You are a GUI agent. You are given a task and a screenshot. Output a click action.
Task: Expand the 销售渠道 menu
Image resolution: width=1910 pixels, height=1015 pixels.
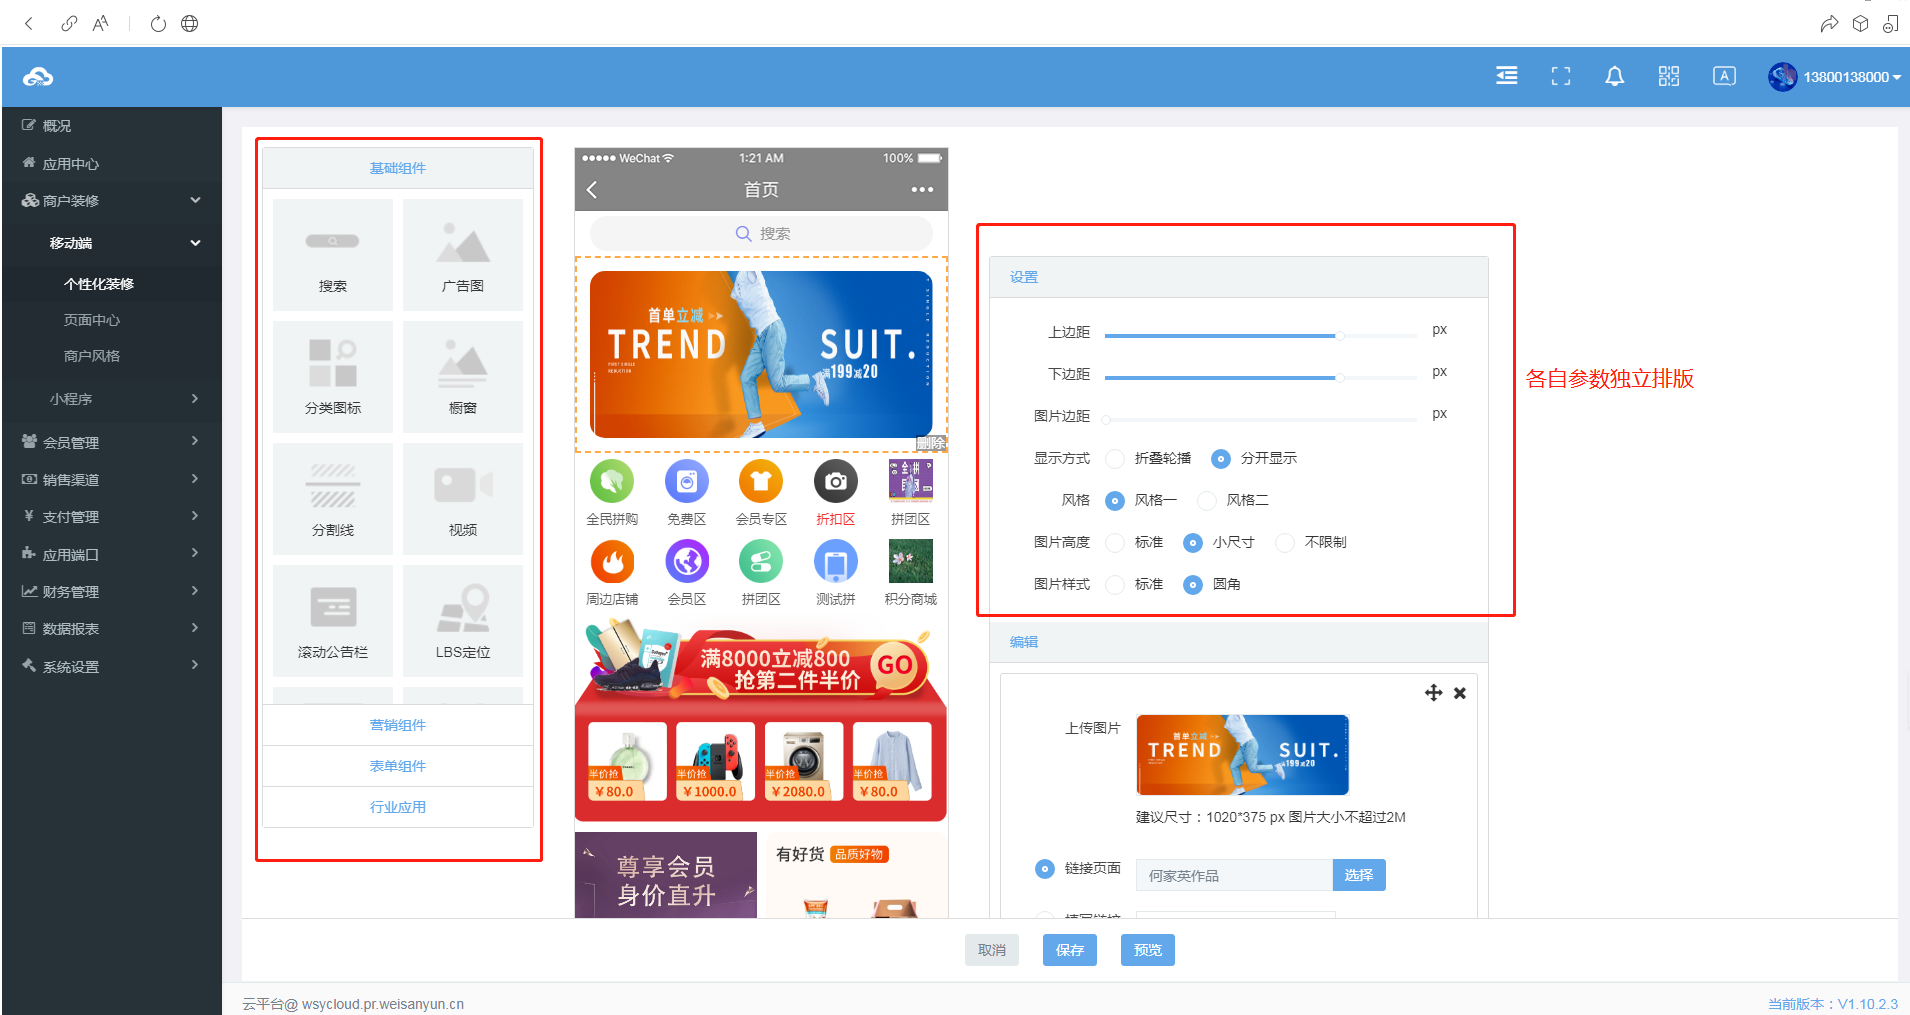coord(111,479)
